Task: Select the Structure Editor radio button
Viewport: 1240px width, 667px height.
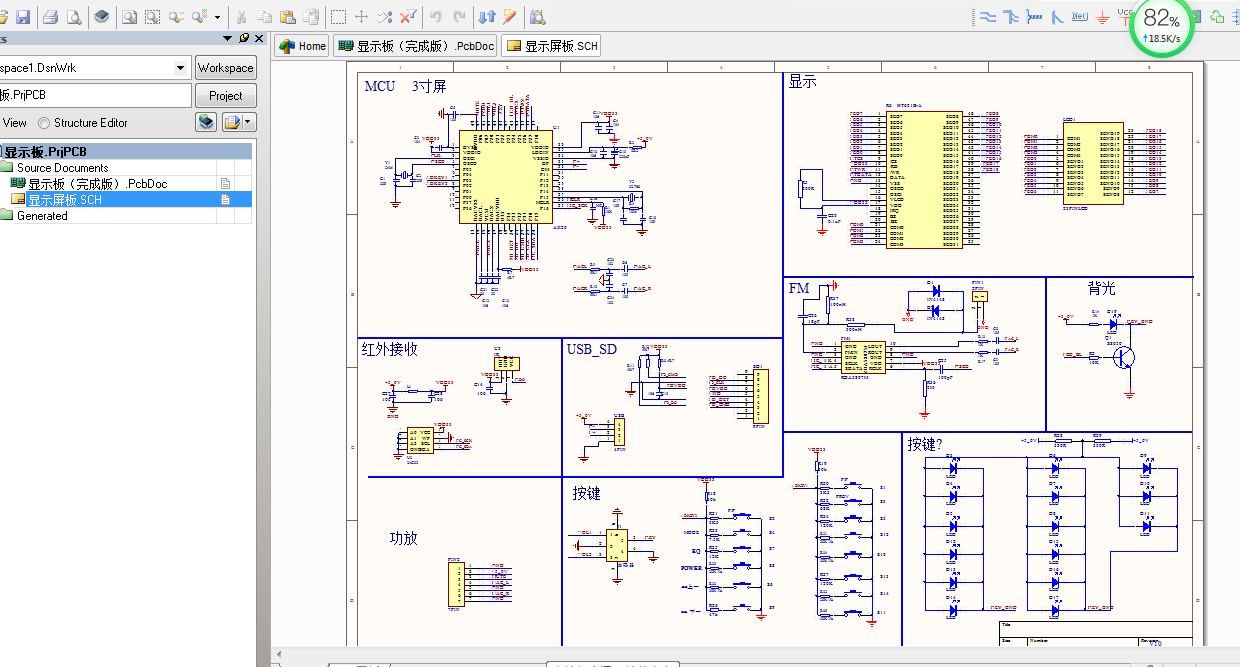Action: [44, 123]
